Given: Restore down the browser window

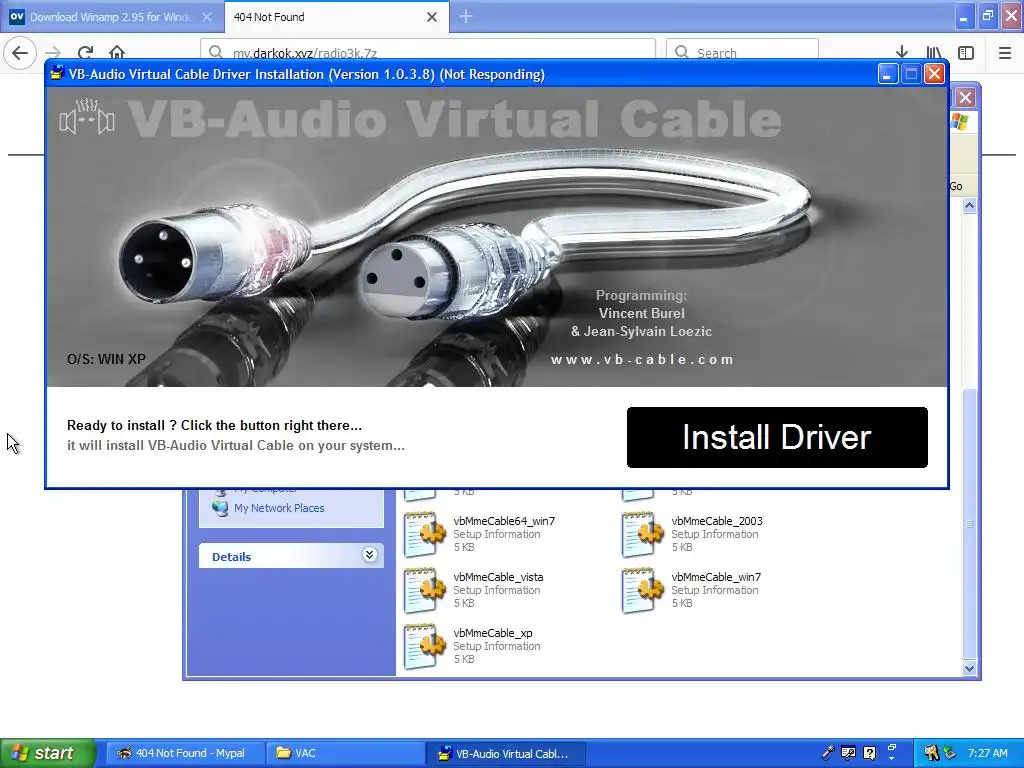Looking at the screenshot, I should [x=987, y=16].
